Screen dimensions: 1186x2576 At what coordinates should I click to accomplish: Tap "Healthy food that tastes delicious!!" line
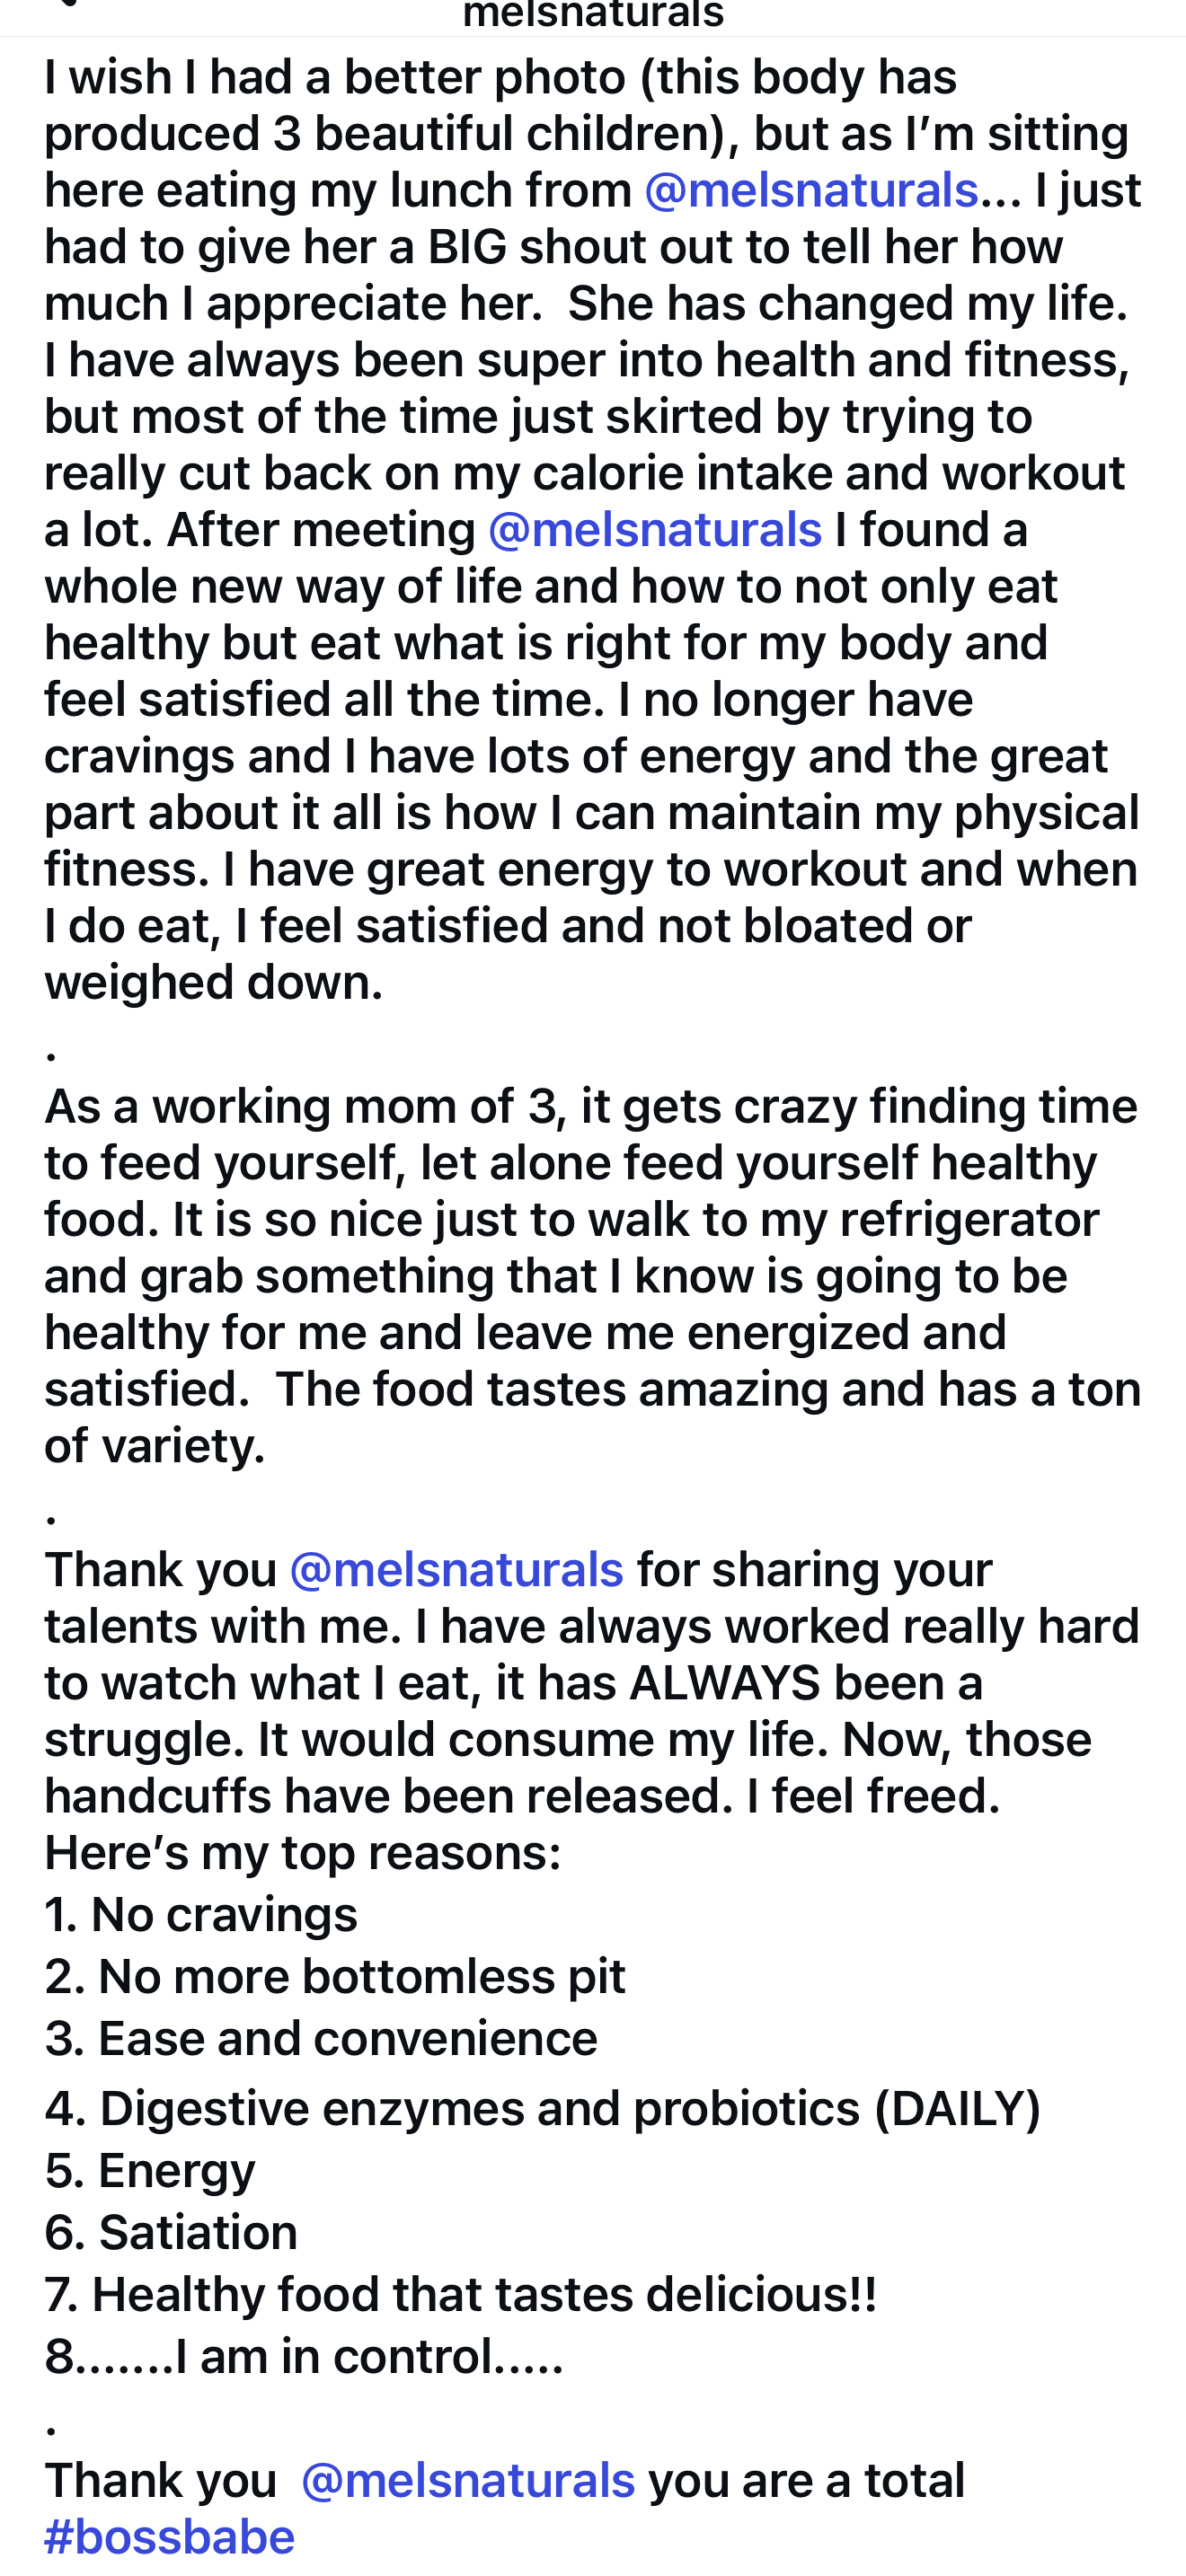coord(460,2294)
